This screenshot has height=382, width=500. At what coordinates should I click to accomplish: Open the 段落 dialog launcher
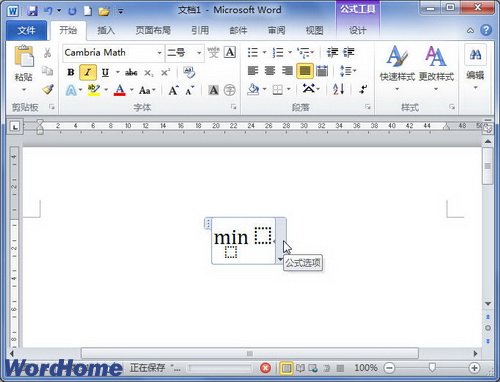[368, 107]
